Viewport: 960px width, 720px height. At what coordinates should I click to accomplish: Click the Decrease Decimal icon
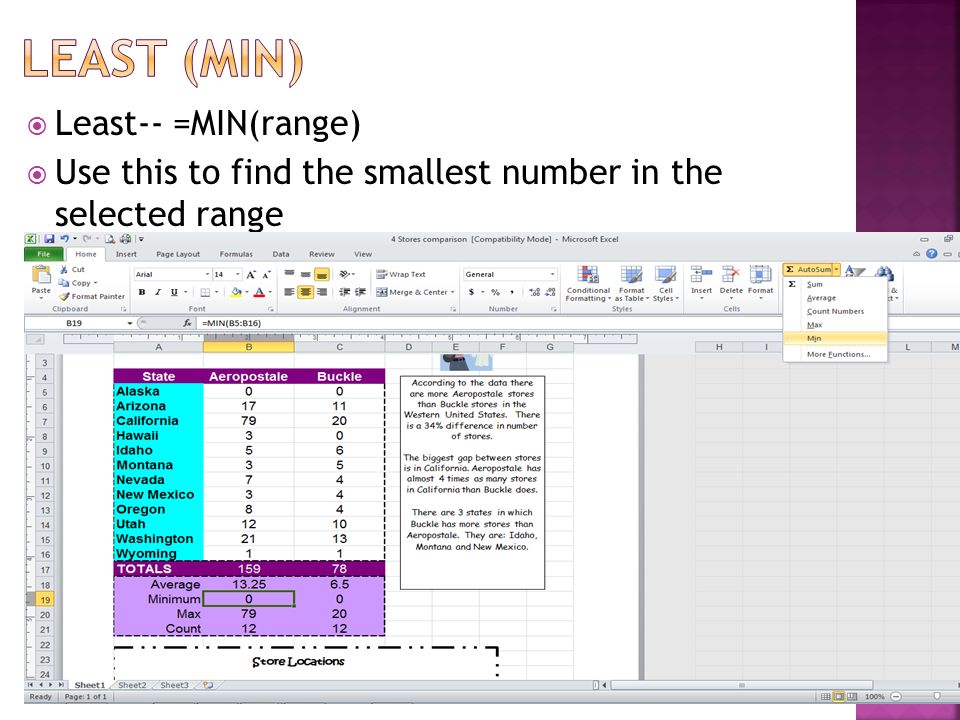[x=550, y=292]
